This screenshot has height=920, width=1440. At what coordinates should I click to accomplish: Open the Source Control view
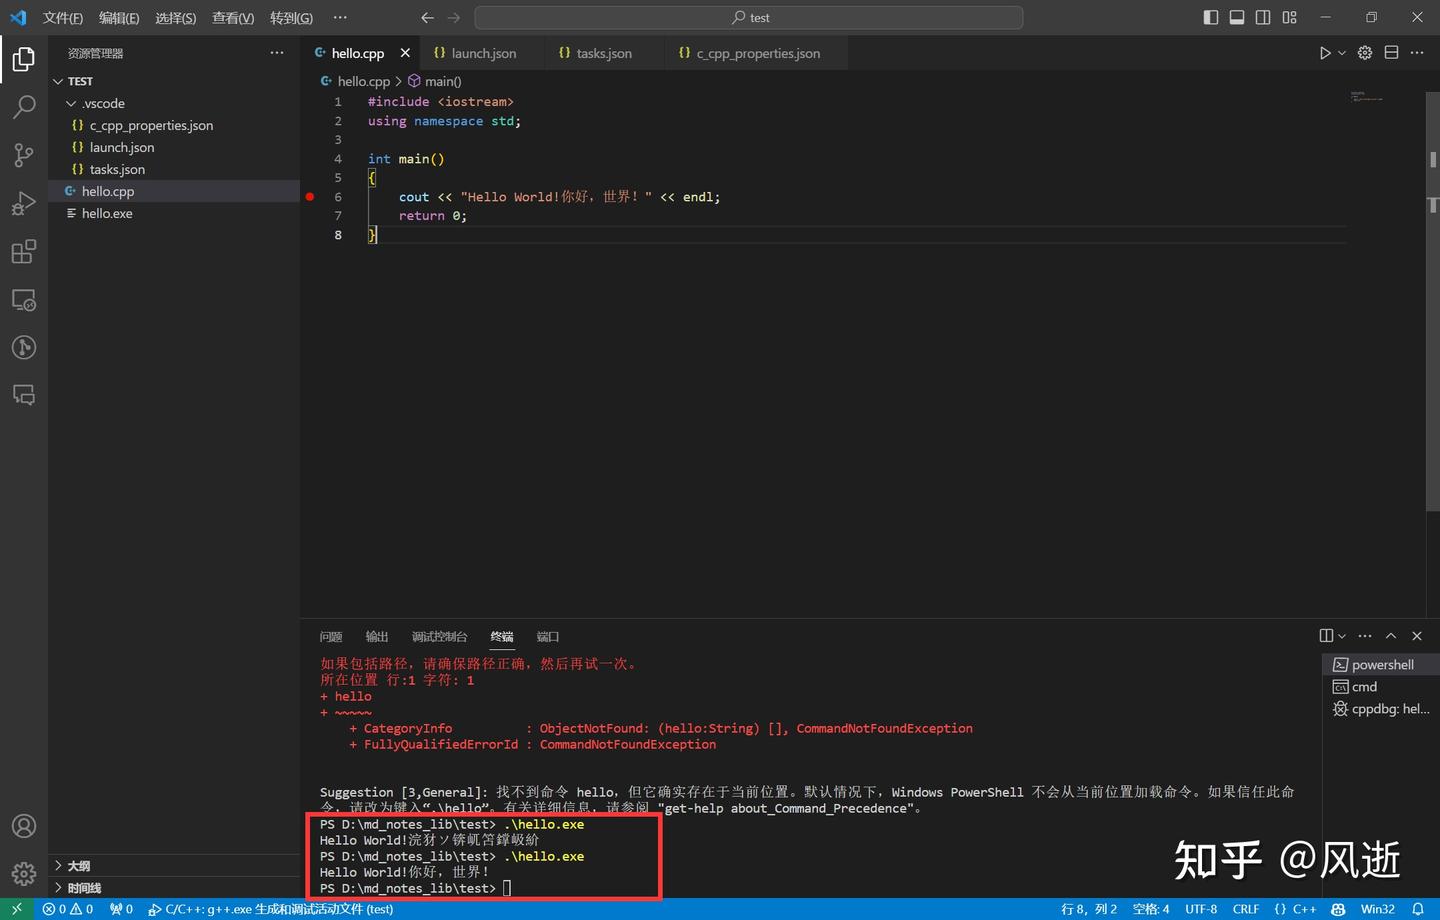click(x=23, y=155)
